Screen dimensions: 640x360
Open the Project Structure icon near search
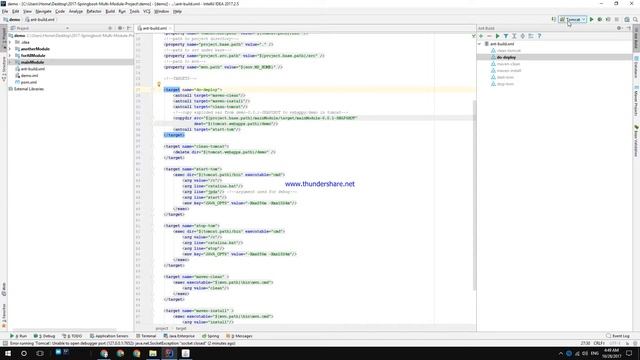coord(627,20)
